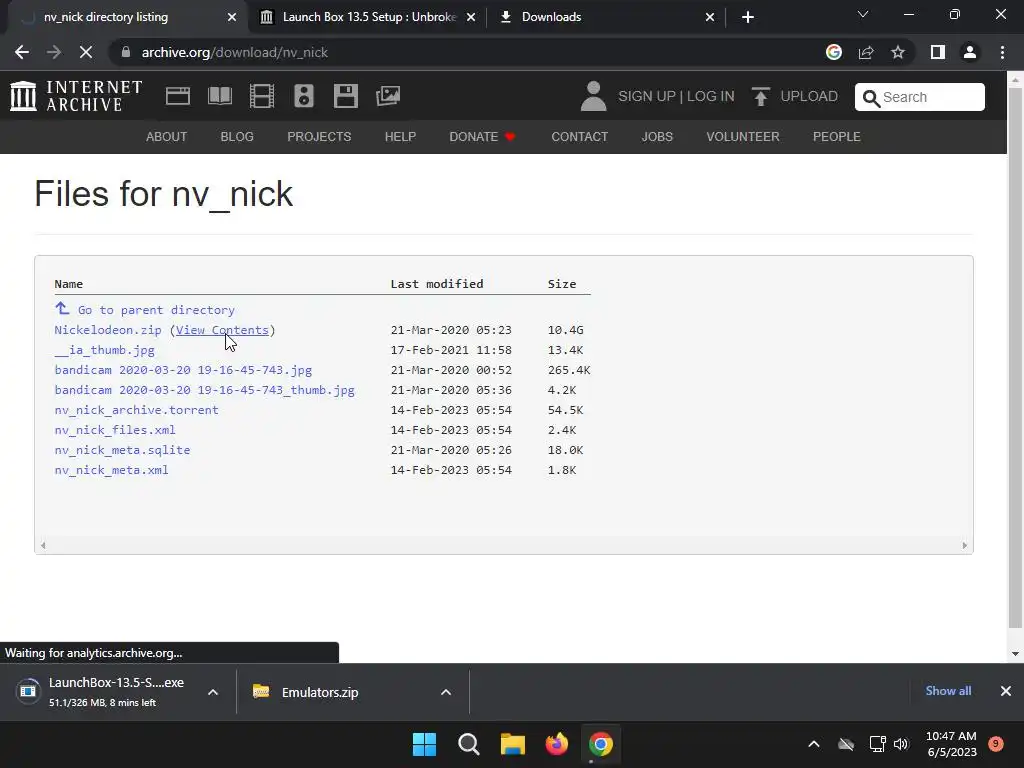Open __ia_thumb.jpg file link
The image size is (1024, 768).
104,350
